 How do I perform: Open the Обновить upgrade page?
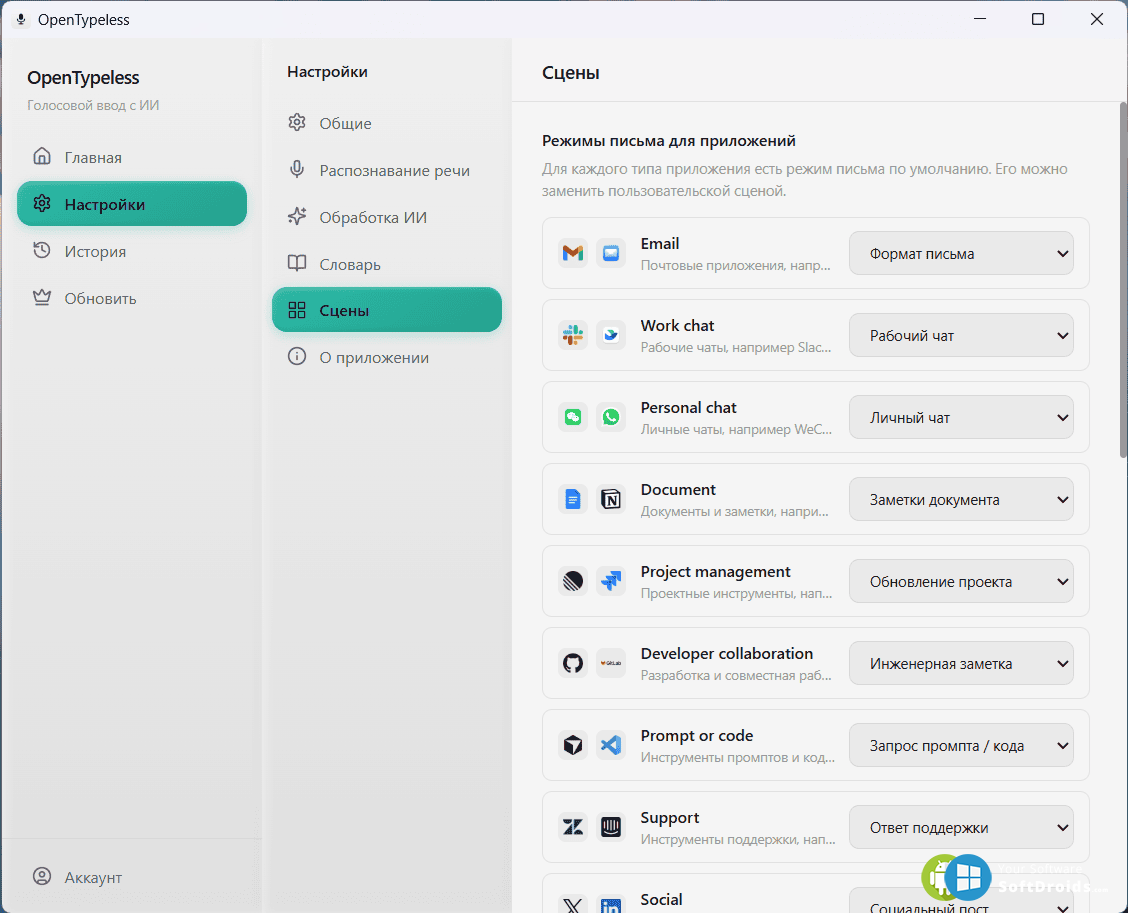(132, 298)
